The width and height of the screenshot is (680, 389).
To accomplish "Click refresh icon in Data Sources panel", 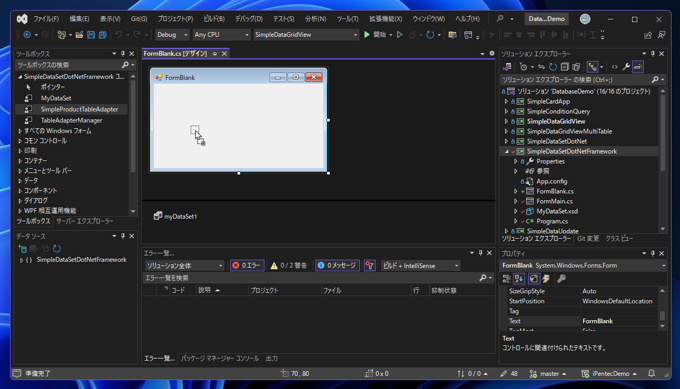I will coord(57,248).
